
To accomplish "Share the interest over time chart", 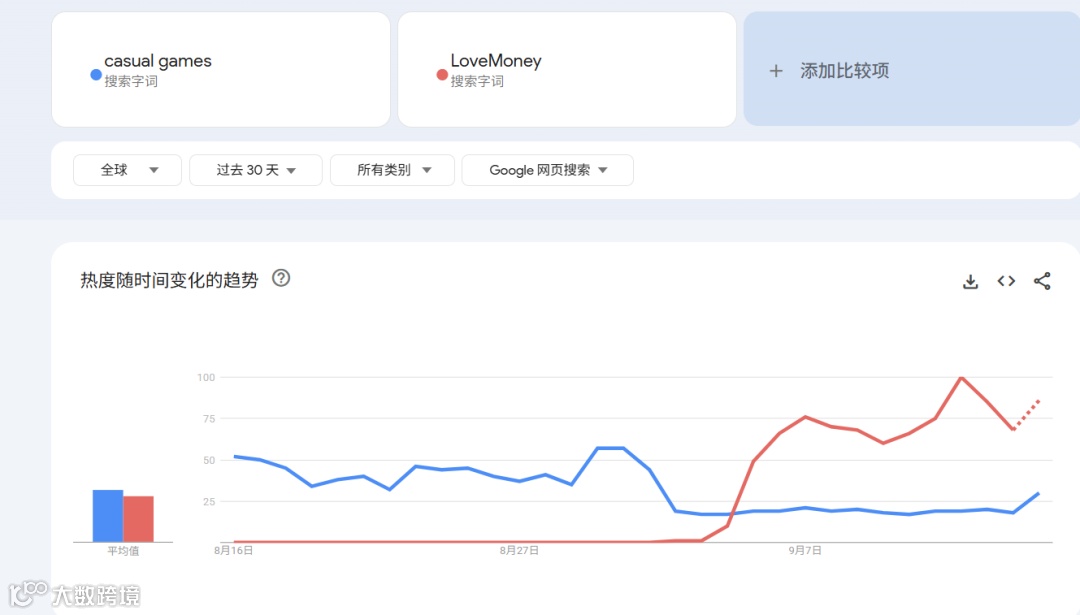I will click(x=1042, y=281).
